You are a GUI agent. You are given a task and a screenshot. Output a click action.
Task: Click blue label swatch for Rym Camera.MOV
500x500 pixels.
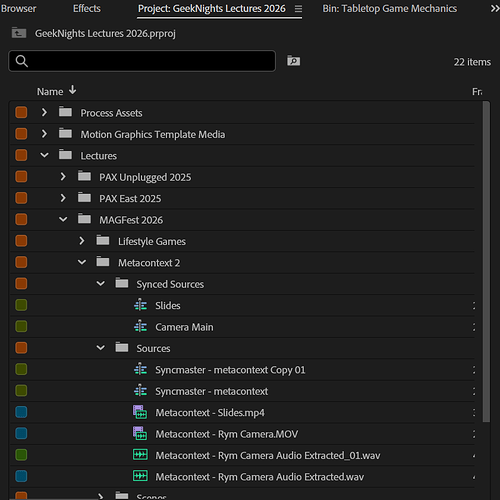point(21,433)
